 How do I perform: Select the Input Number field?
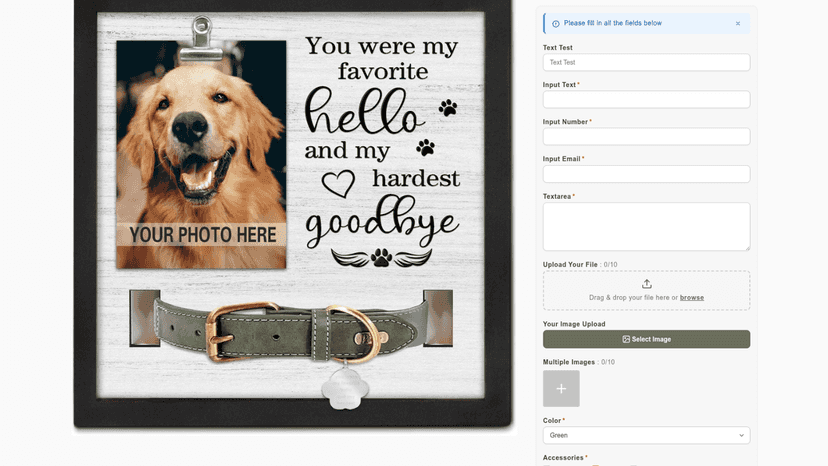646,136
